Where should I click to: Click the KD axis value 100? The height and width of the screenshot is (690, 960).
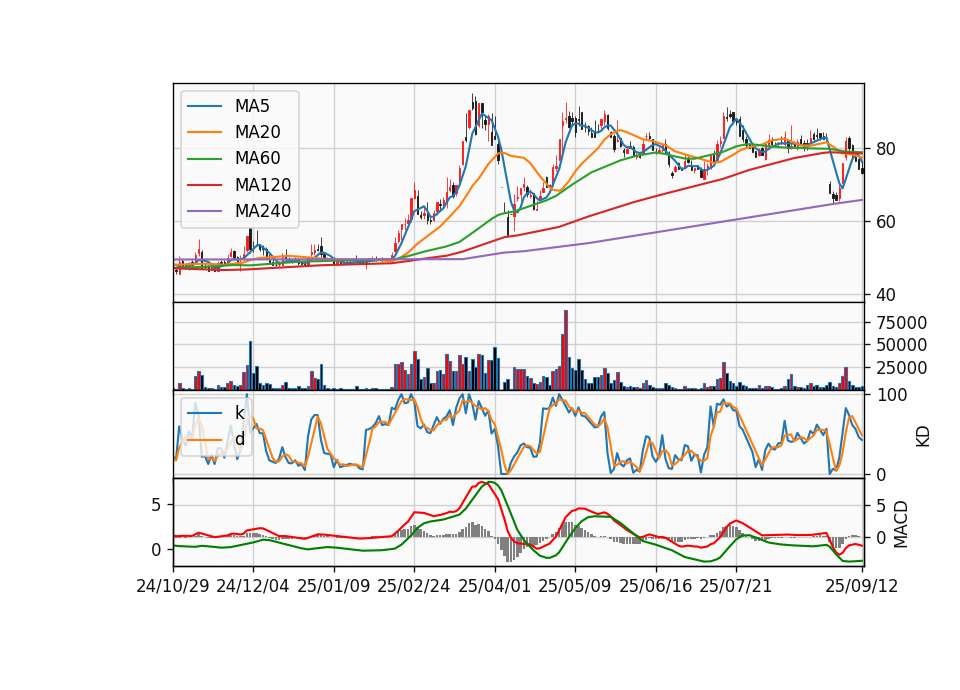[x=891, y=395]
